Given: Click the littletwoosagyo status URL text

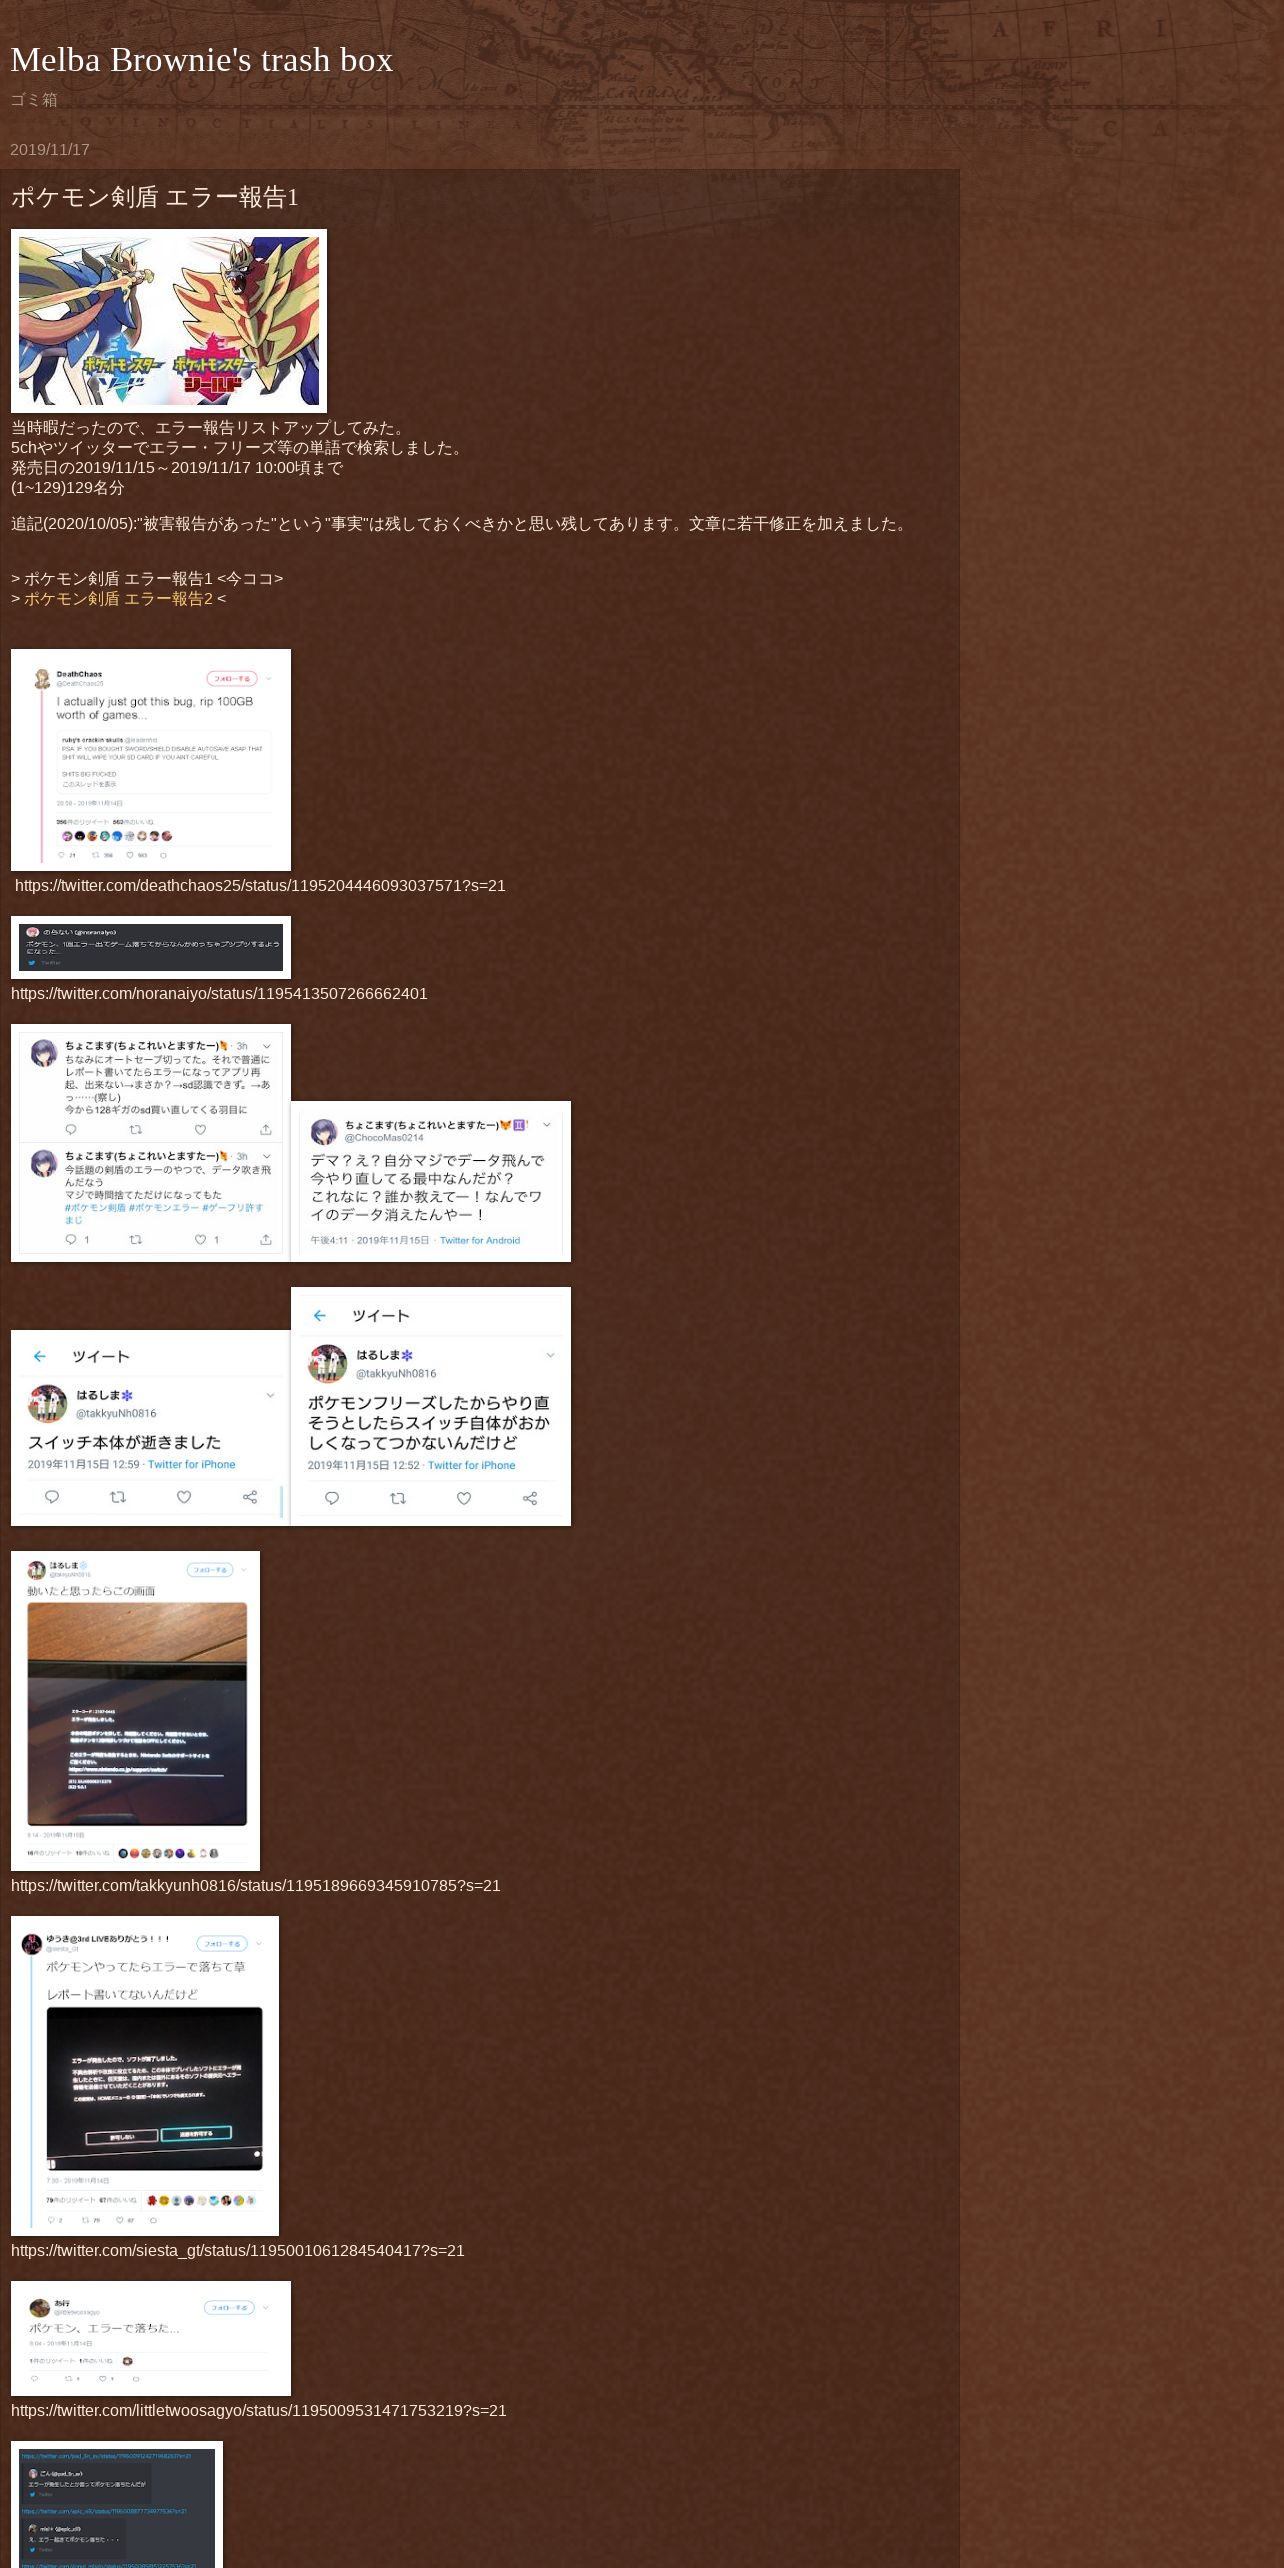Looking at the screenshot, I should tap(259, 2410).
